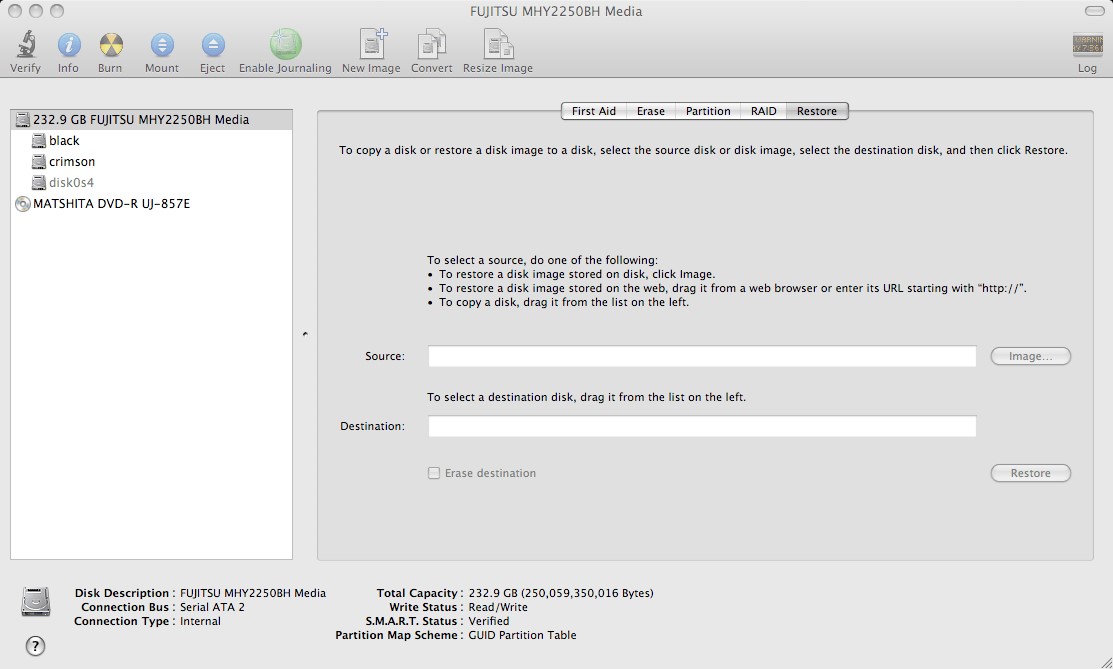Click the Restore button
Screen dimensions: 1113x669
tap(1030, 472)
